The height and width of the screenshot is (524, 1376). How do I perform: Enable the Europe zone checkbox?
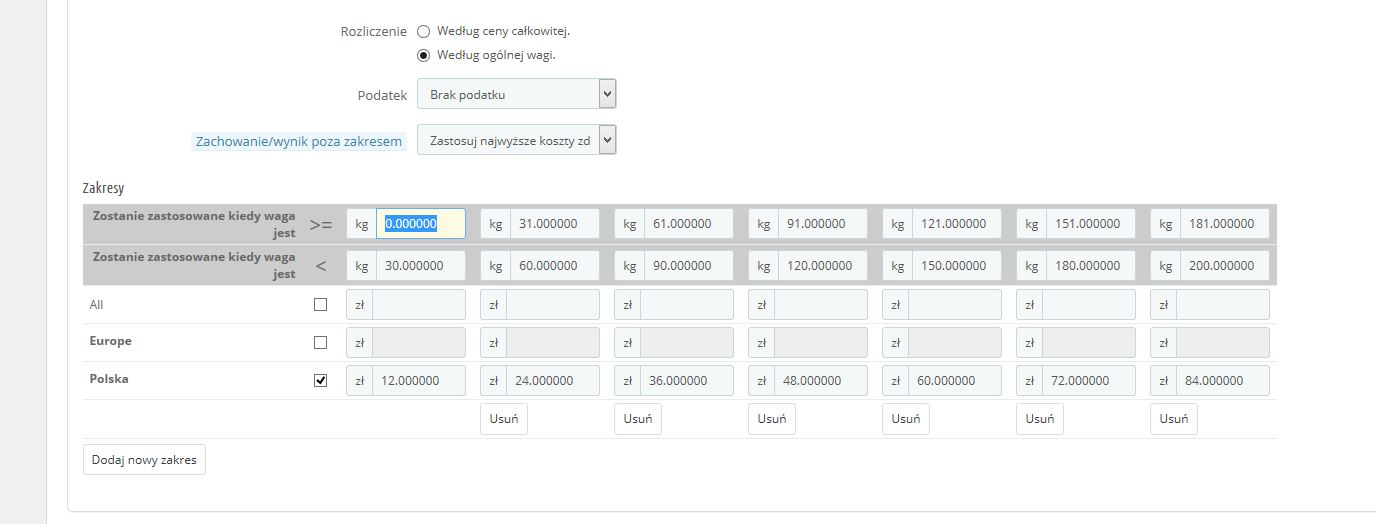coord(320,342)
